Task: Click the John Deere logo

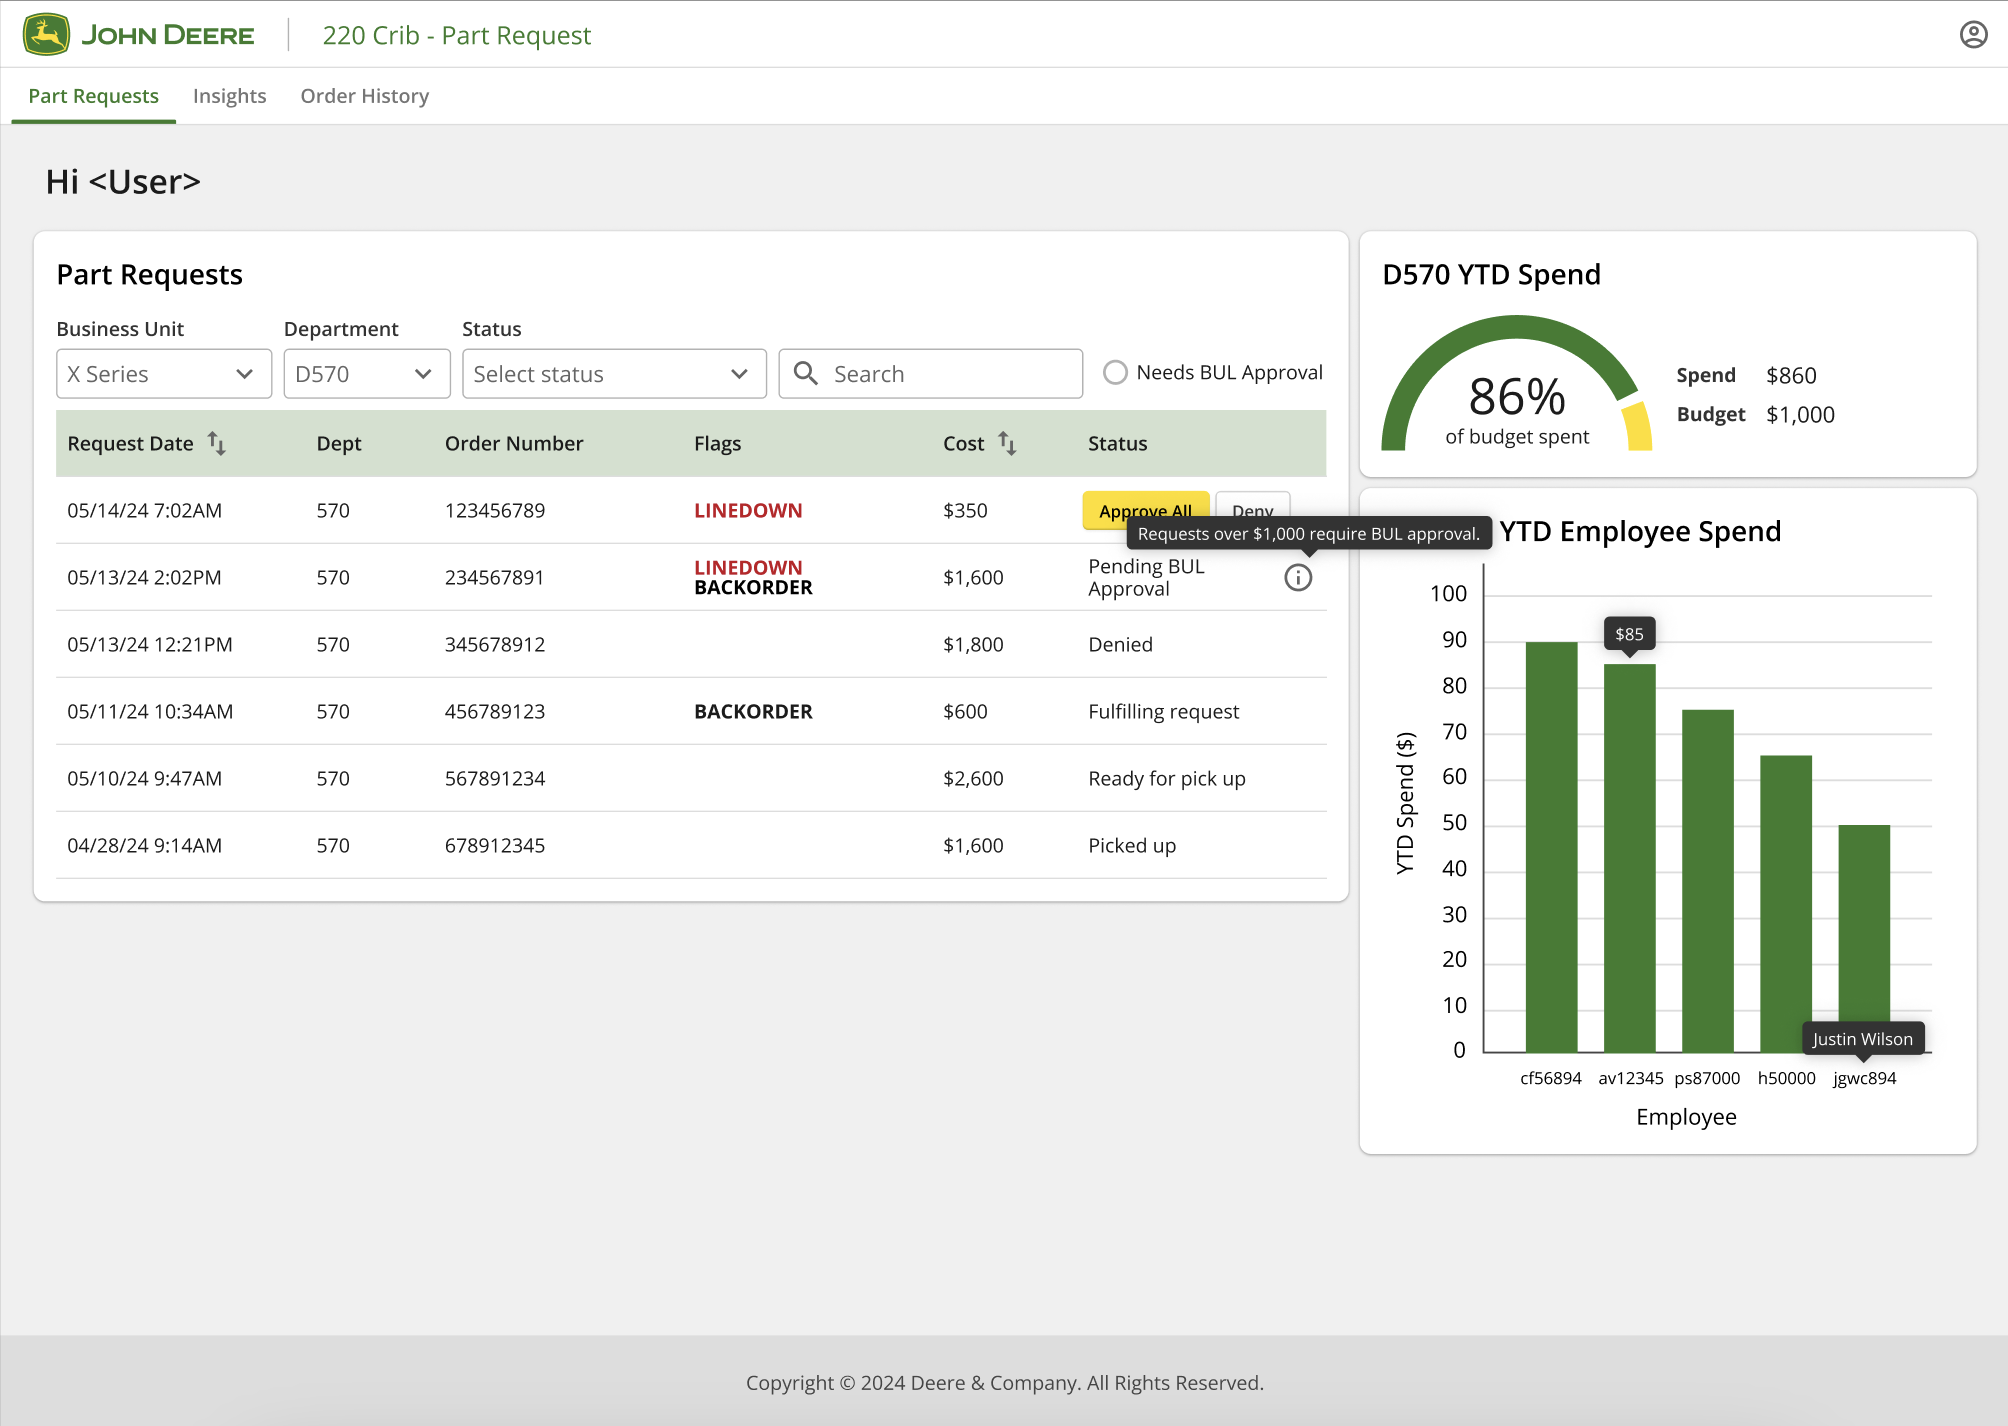Action: coord(139,35)
